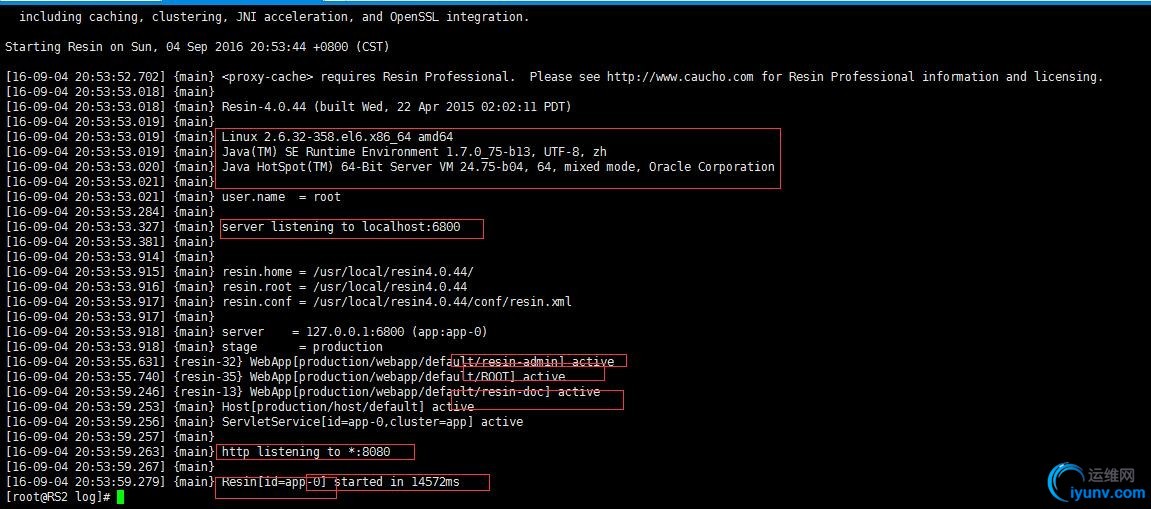Click the Java HotSpot 64-Bit Server VM line
The width and height of the screenshot is (1151, 509).
(x=498, y=167)
